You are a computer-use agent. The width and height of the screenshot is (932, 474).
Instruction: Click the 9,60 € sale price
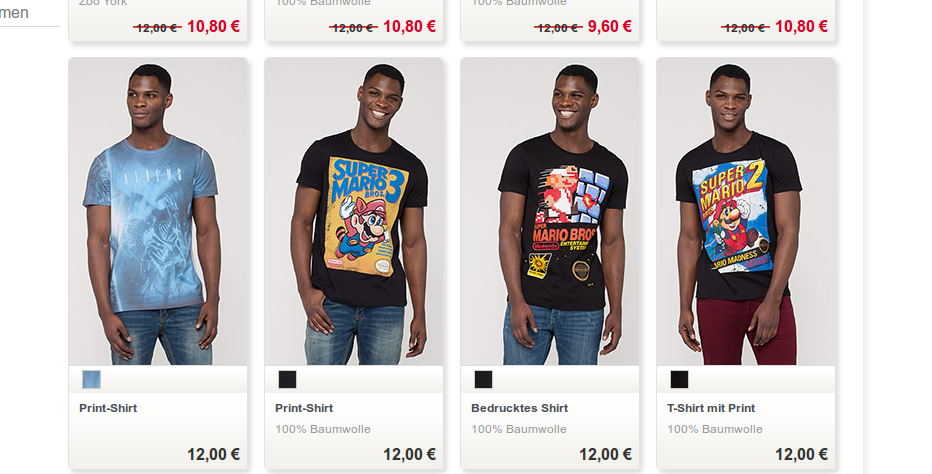[610, 26]
